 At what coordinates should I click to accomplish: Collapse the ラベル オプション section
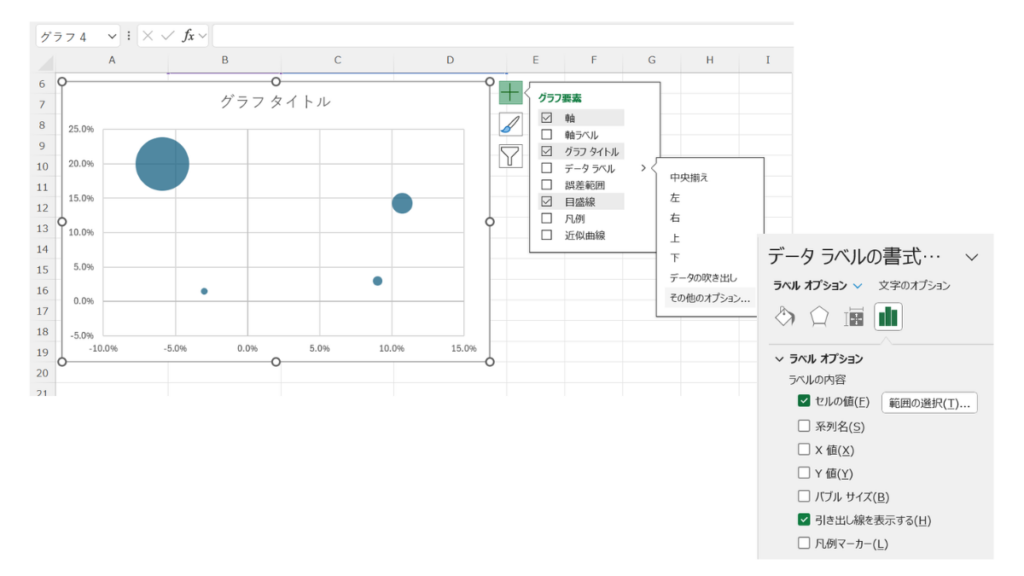779,359
